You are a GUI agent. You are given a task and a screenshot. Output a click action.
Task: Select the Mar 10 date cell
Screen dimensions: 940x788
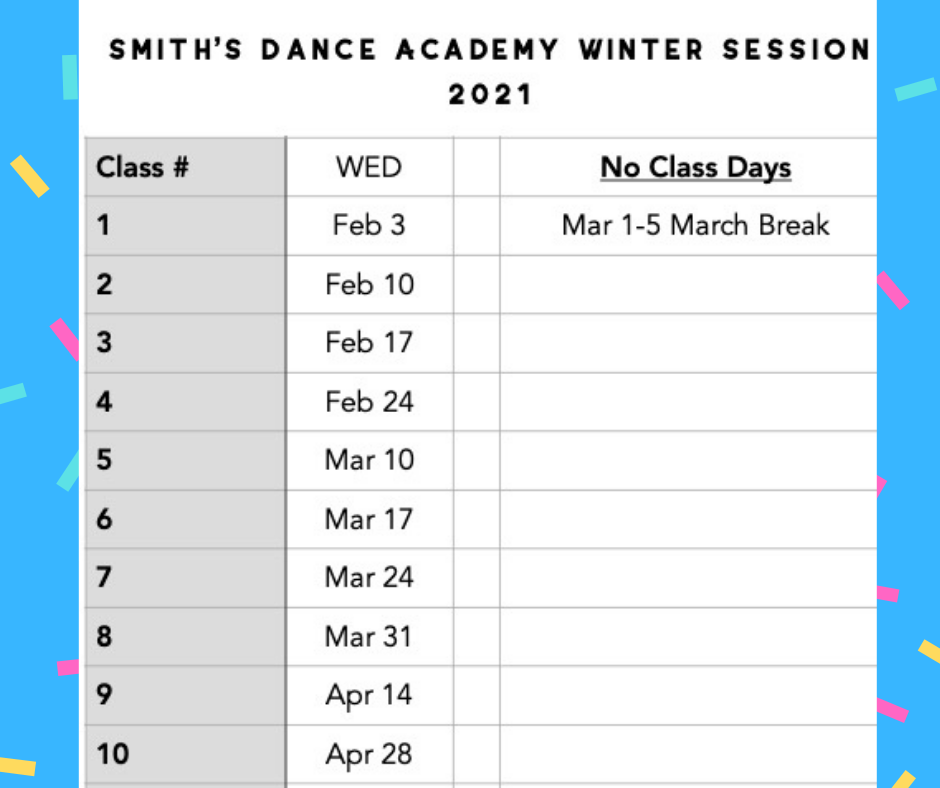(x=369, y=460)
